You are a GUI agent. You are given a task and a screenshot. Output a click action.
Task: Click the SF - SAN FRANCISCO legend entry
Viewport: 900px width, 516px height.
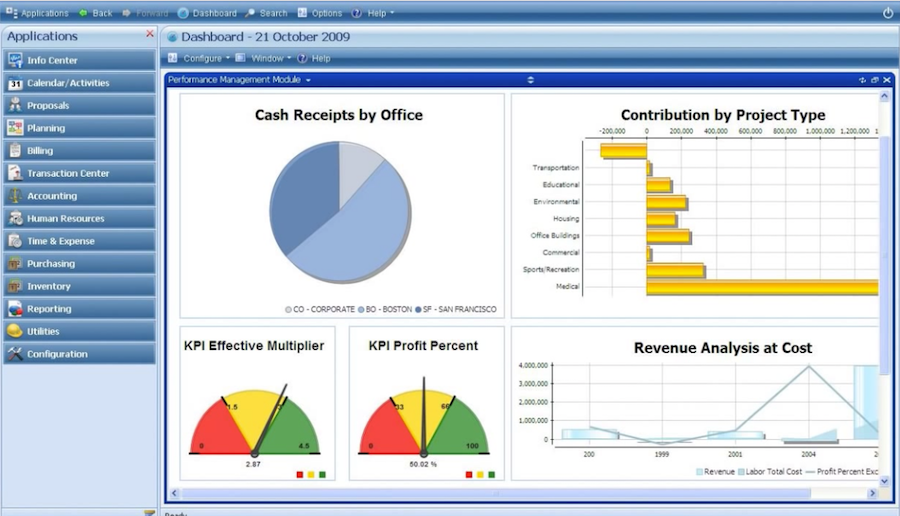pyautogui.click(x=456, y=309)
